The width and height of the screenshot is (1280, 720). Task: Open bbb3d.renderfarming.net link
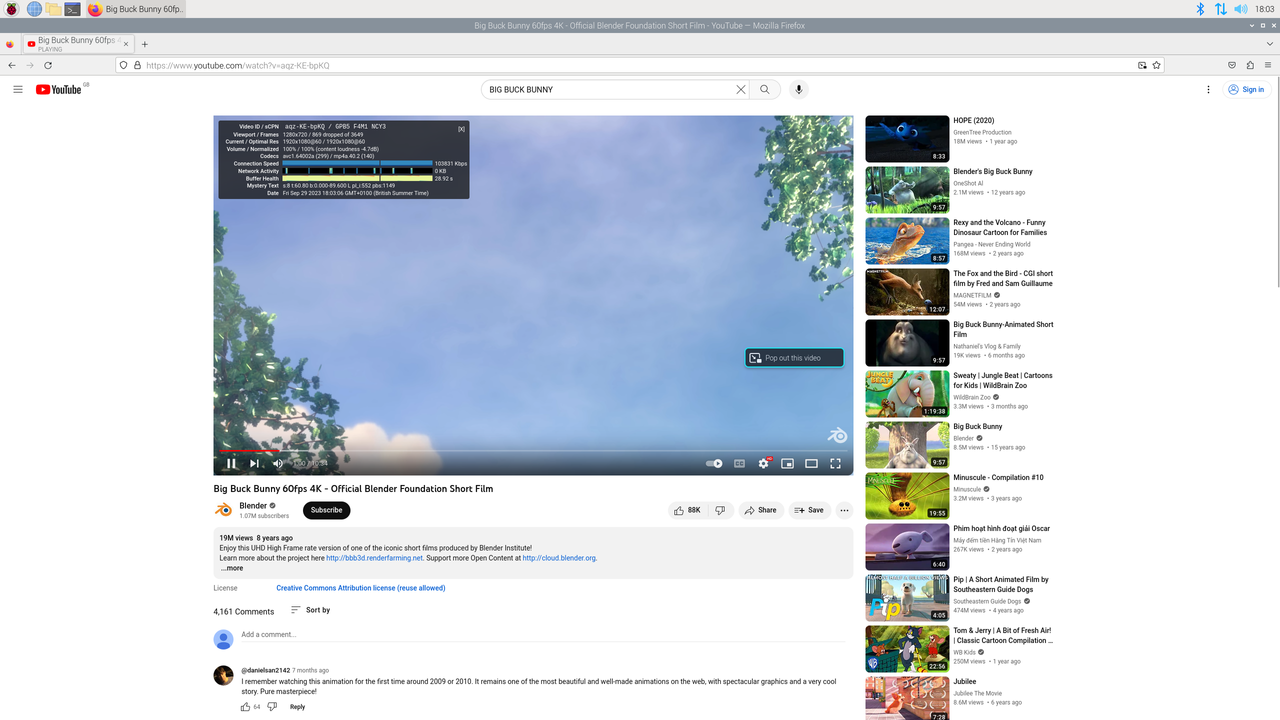point(375,558)
